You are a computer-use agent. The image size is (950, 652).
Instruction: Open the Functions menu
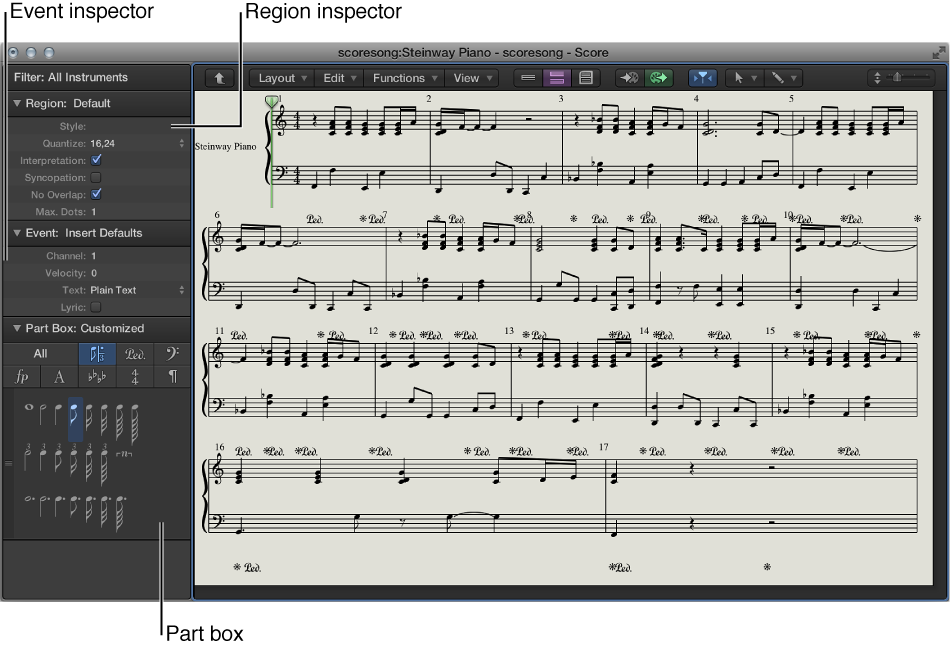[404, 77]
